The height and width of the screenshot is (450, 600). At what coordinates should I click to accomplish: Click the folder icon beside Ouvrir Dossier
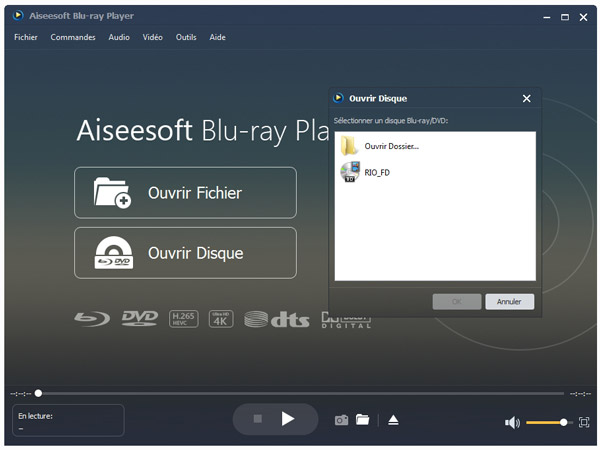click(x=349, y=146)
